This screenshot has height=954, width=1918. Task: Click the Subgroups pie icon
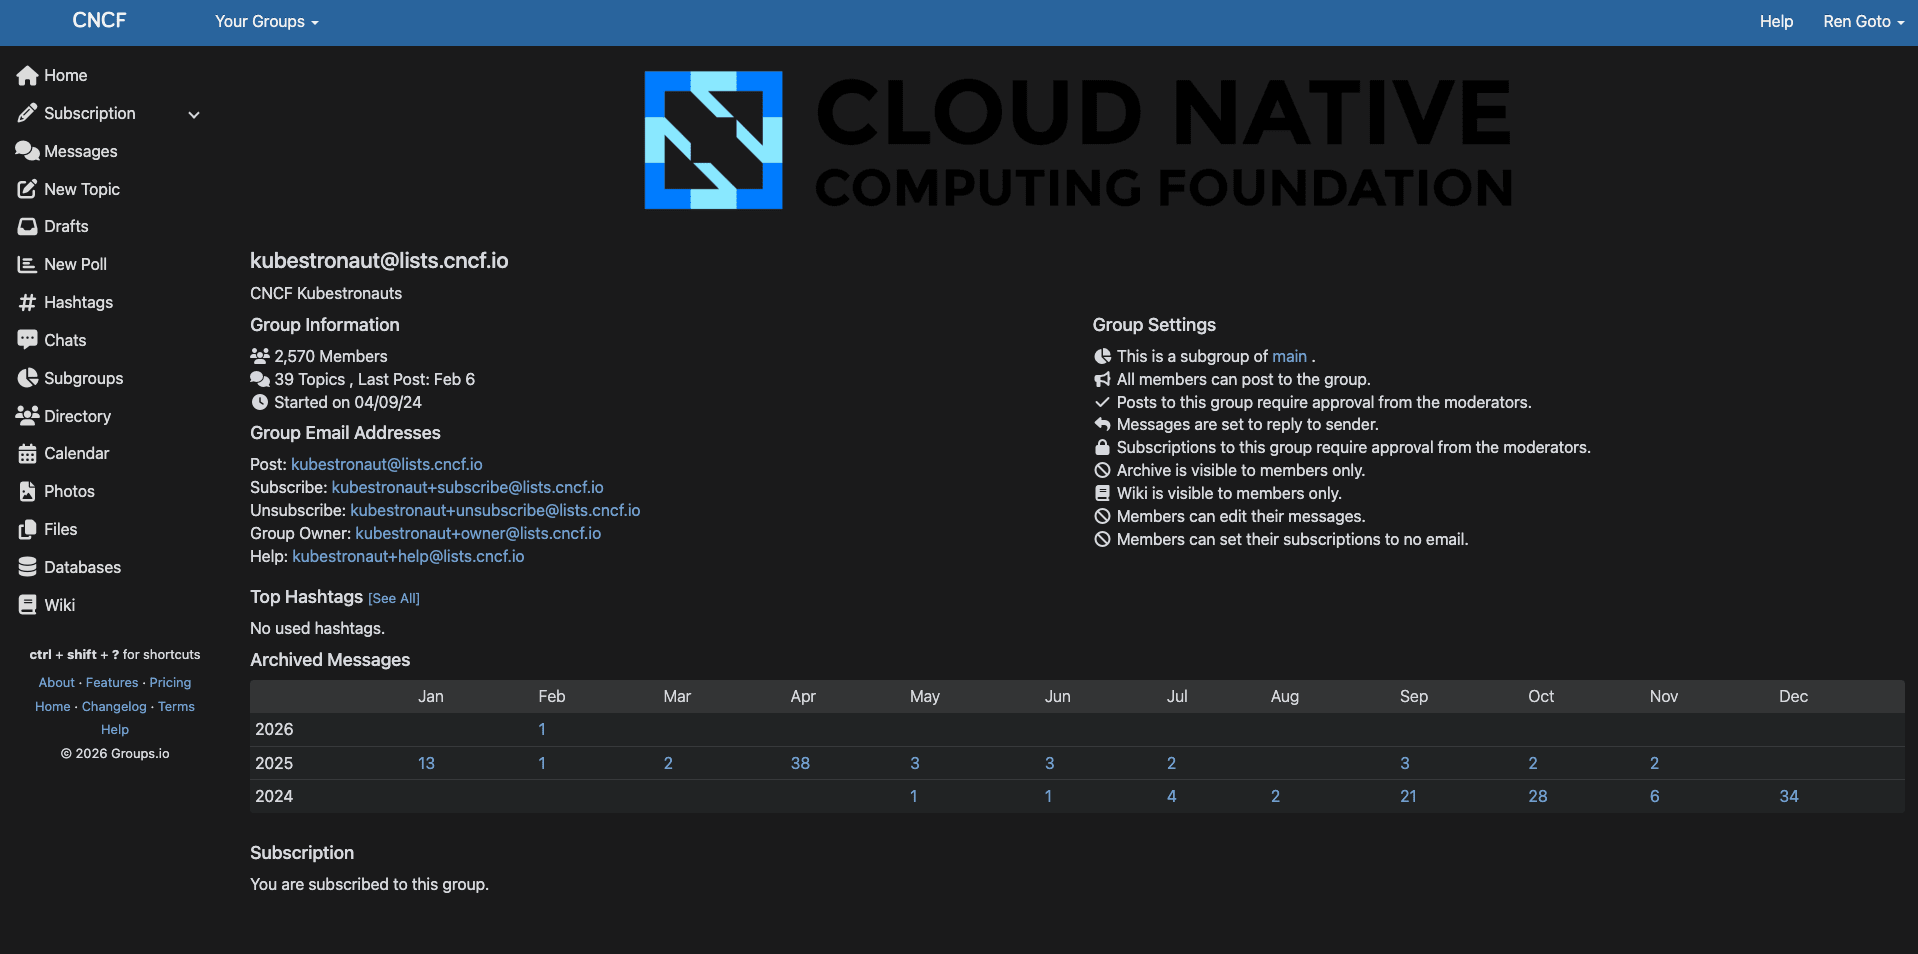click(28, 378)
